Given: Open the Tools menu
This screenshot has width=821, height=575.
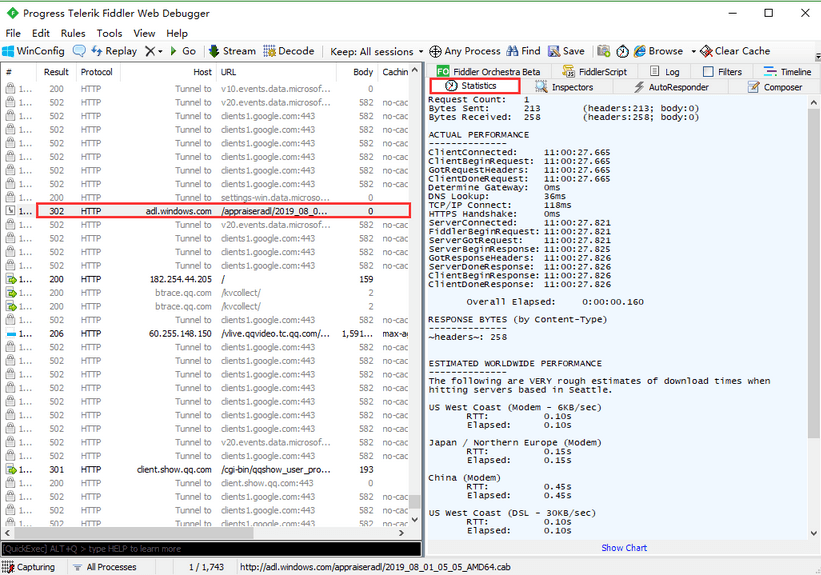Looking at the screenshot, I should pos(109,33).
